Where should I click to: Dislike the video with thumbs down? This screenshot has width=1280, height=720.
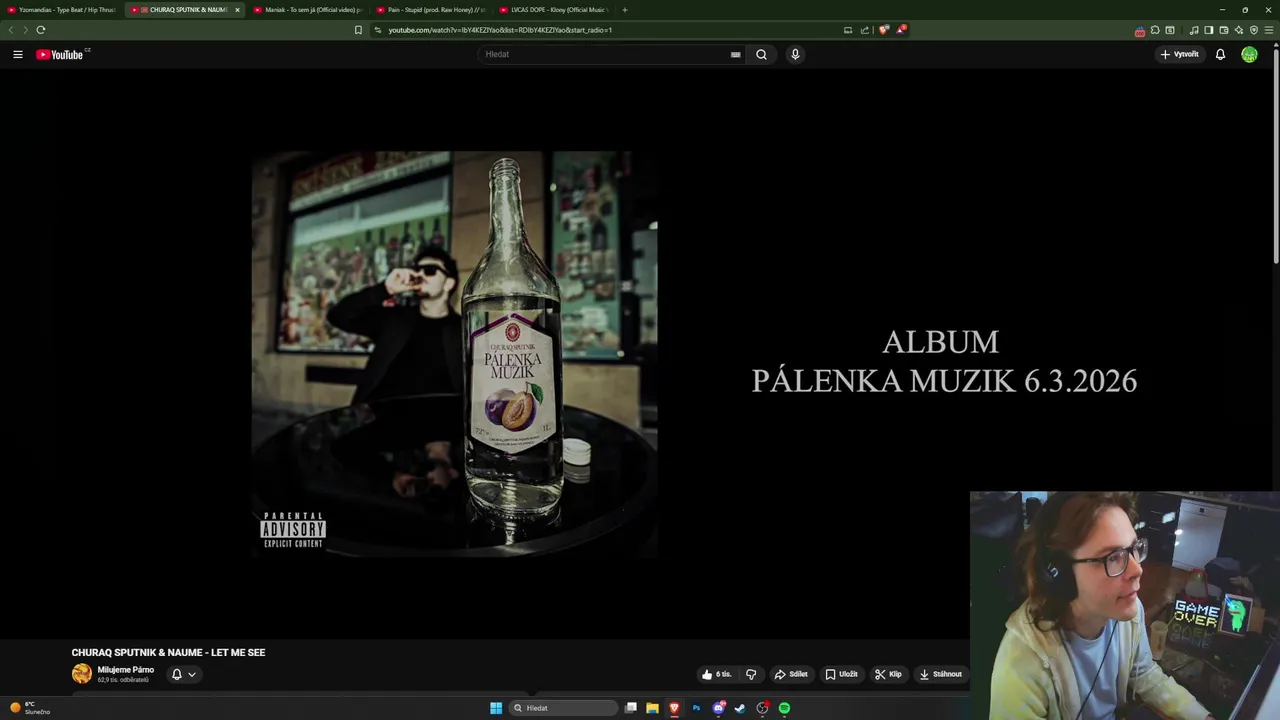(x=751, y=674)
